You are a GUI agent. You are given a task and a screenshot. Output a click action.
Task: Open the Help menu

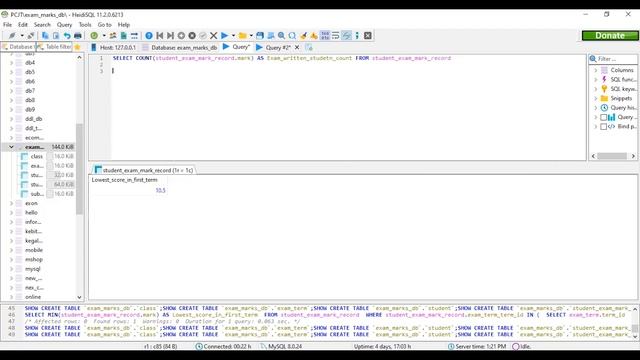pyautogui.click(x=124, y=24)
